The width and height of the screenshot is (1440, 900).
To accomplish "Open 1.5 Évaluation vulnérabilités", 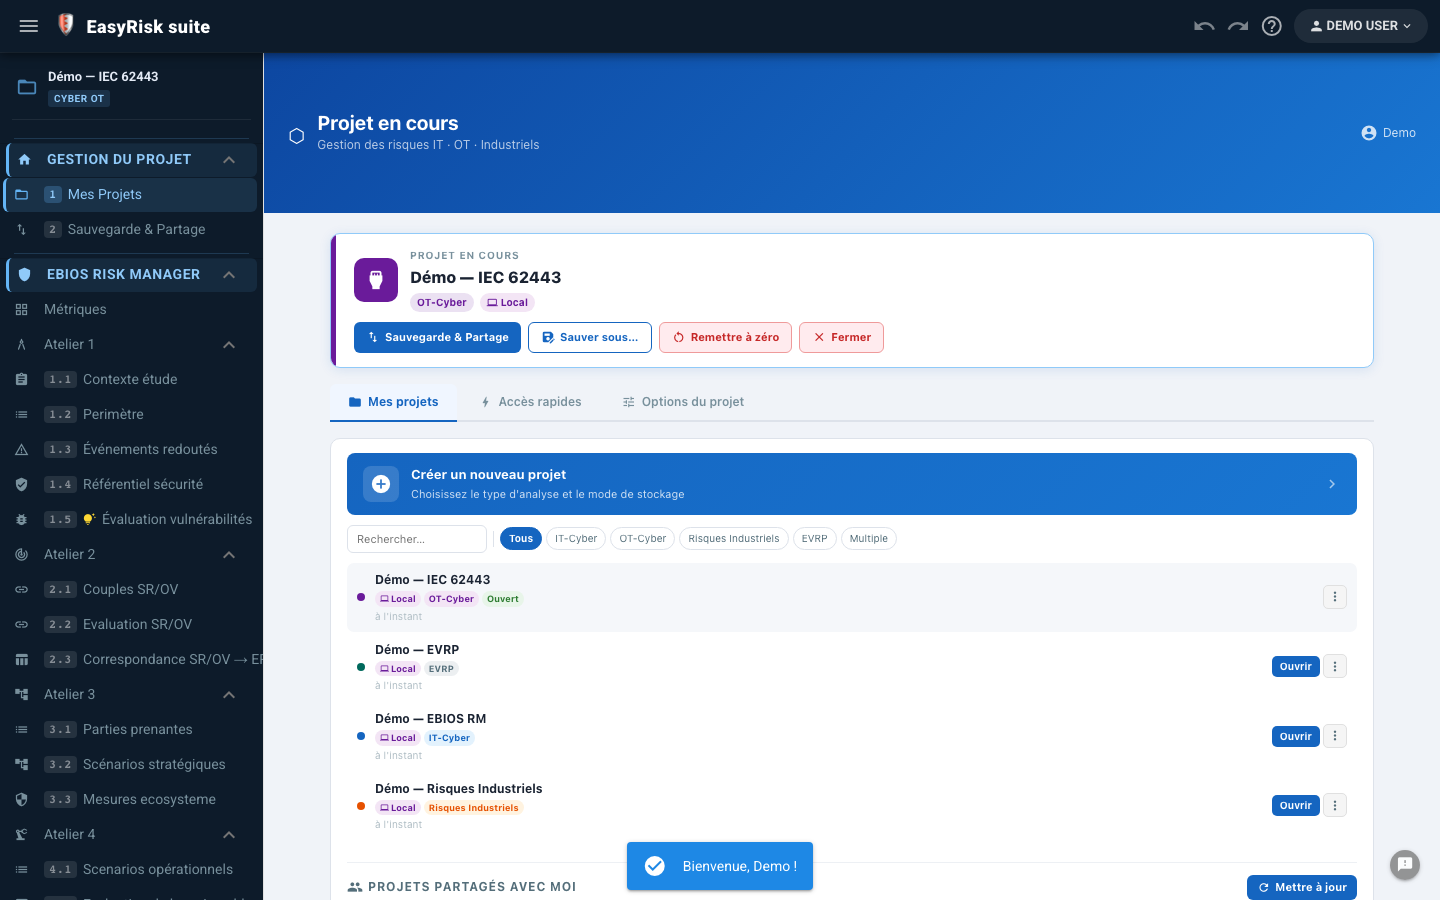I will [131, 519].
